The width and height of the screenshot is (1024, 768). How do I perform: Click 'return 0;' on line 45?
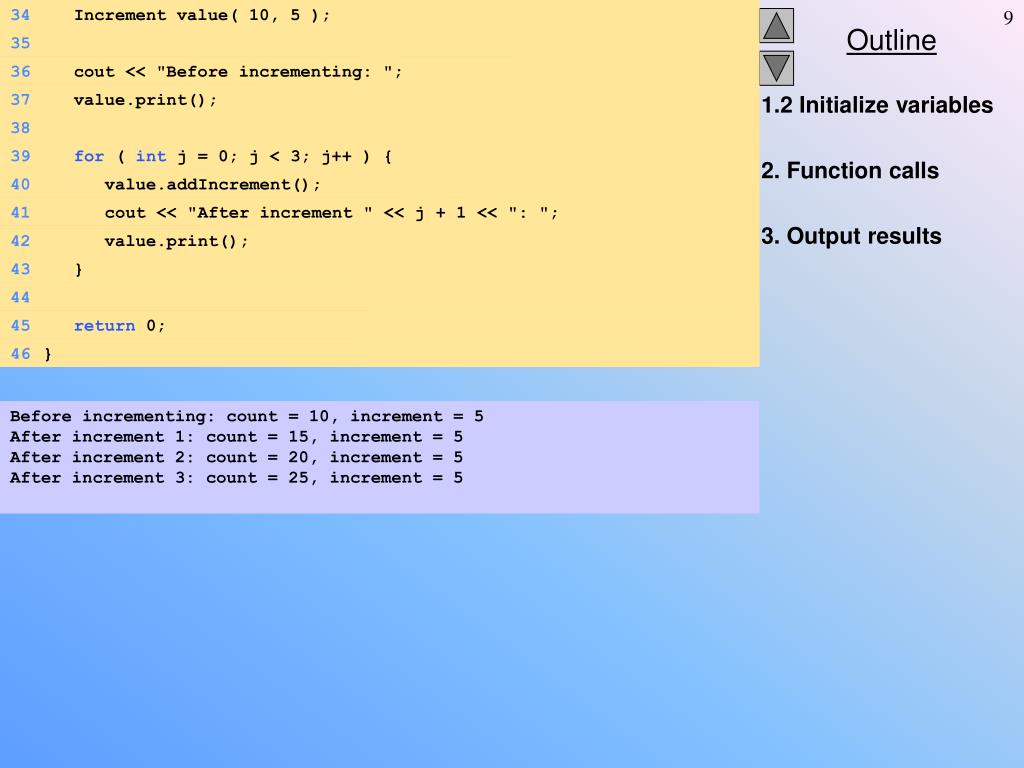pyautogui.click(x=119, y=326)
